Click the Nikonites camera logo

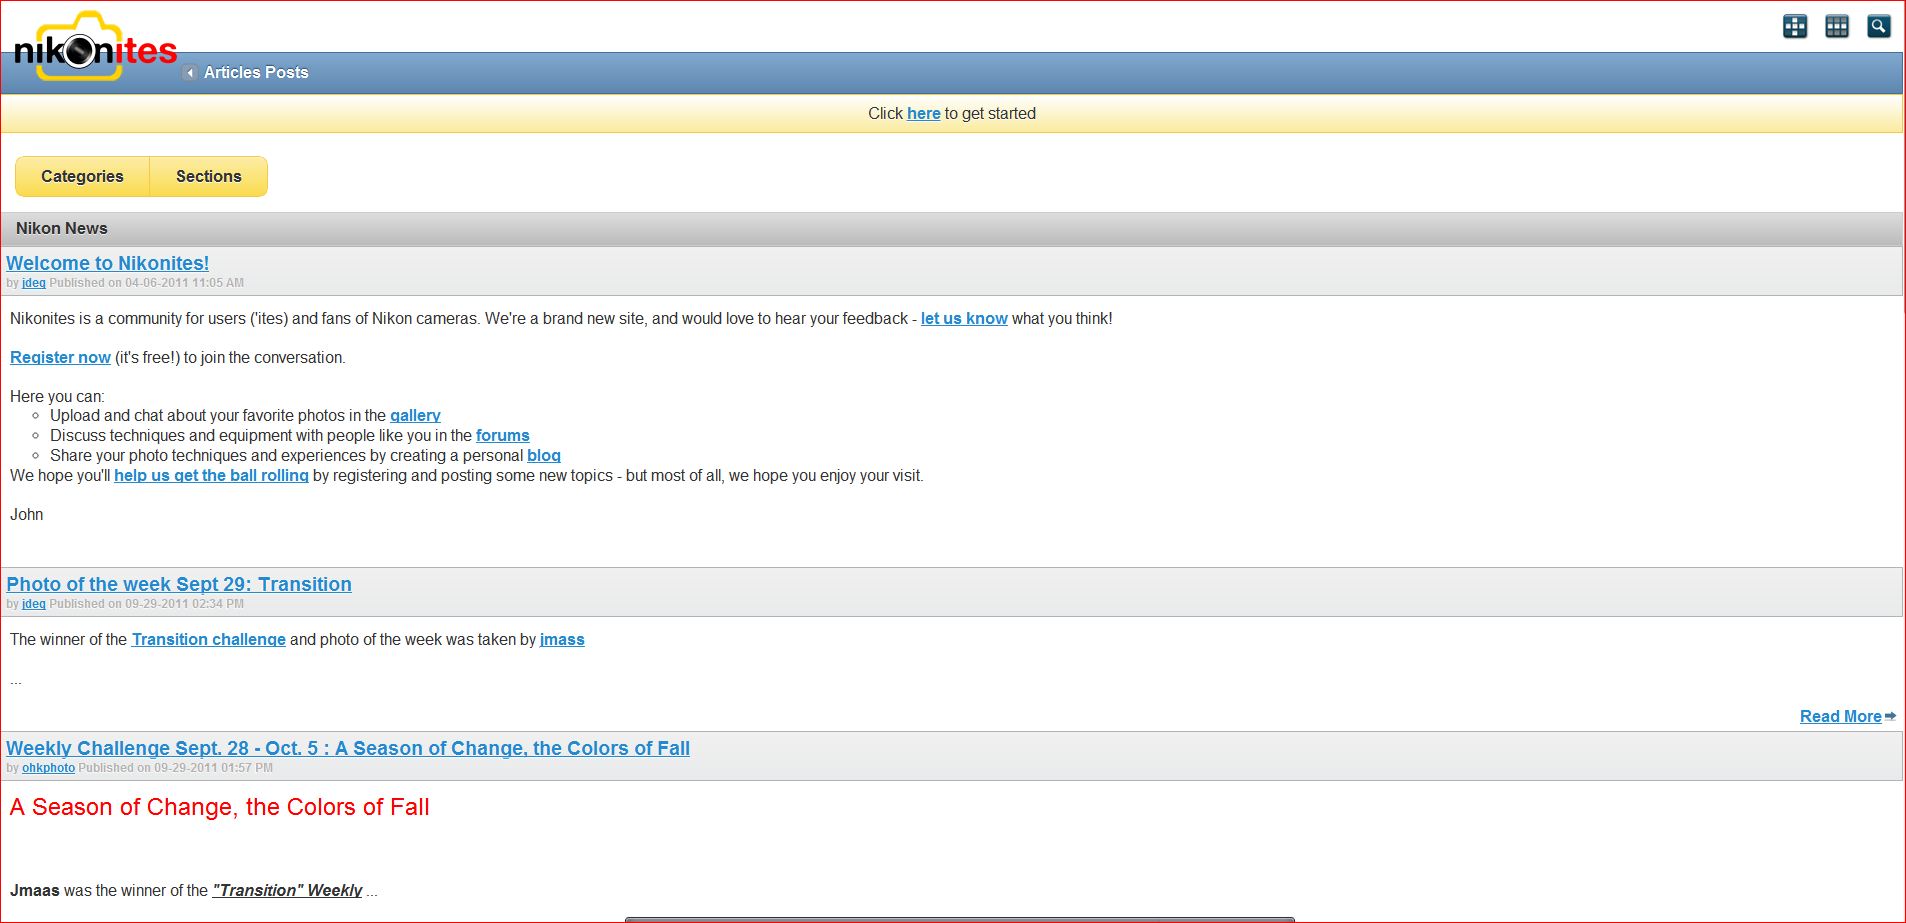click(x=95, y=48)
